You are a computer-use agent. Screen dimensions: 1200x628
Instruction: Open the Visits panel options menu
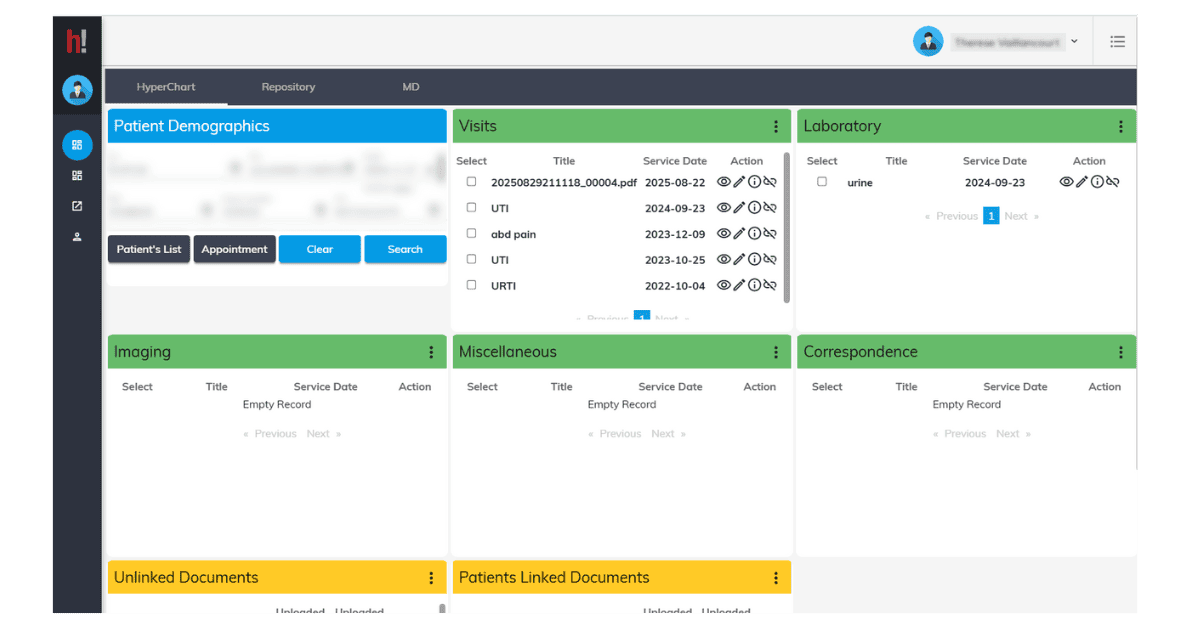click(x=776, y=127)
